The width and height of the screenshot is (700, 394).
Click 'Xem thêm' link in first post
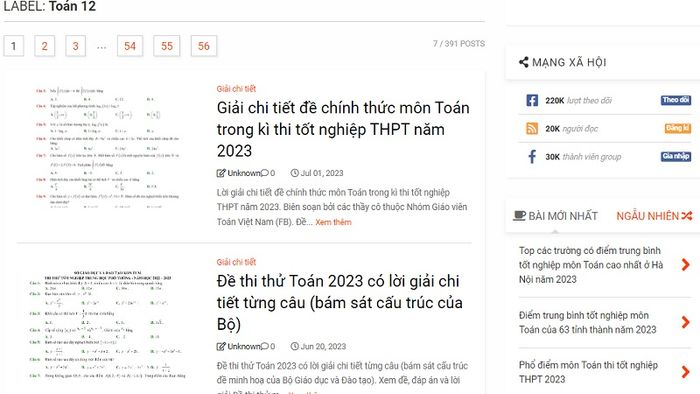(333, 222)
